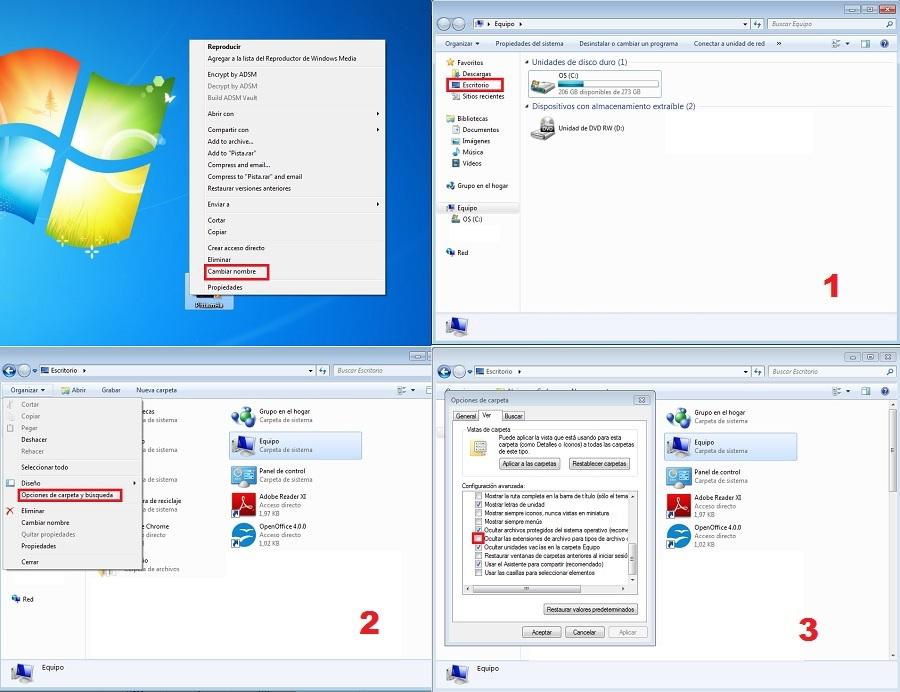The width and height of the screenshot is (900, 692).
Task: Click 'Opciones de carpeta y búsqueda' menu entry
Action: coord(69,495)
